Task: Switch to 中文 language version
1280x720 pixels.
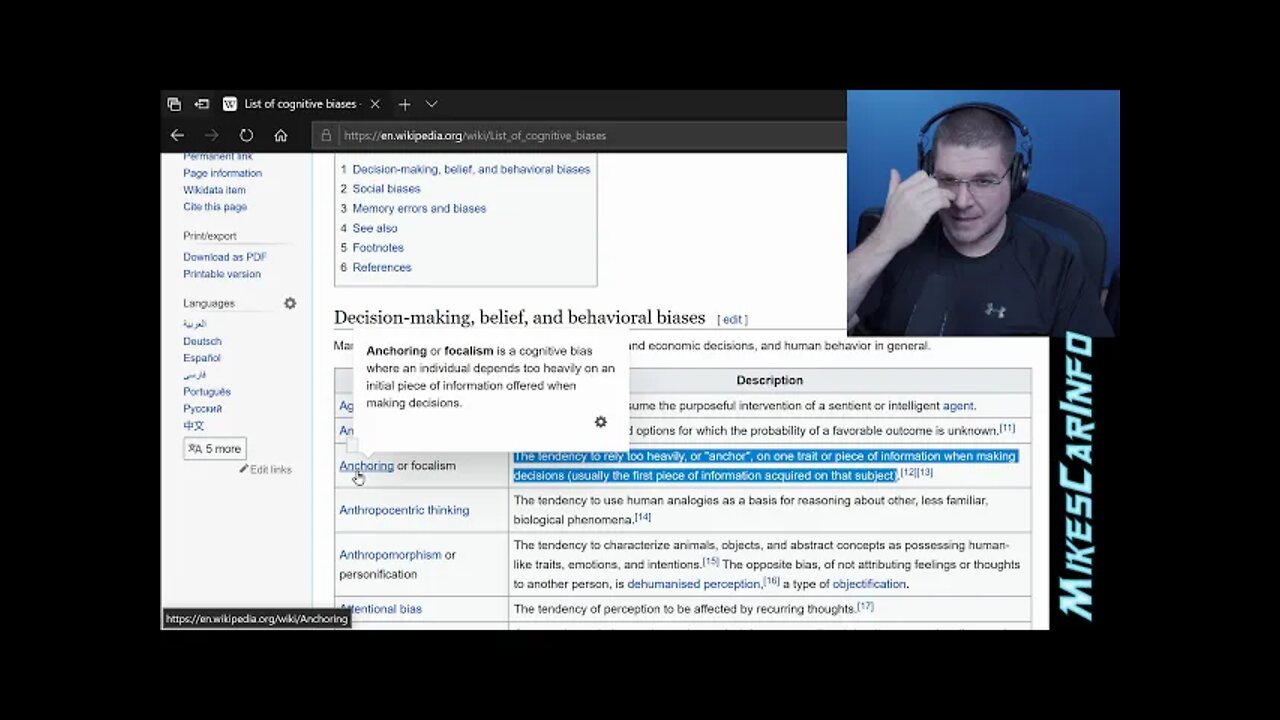Action: coord(194,426)
